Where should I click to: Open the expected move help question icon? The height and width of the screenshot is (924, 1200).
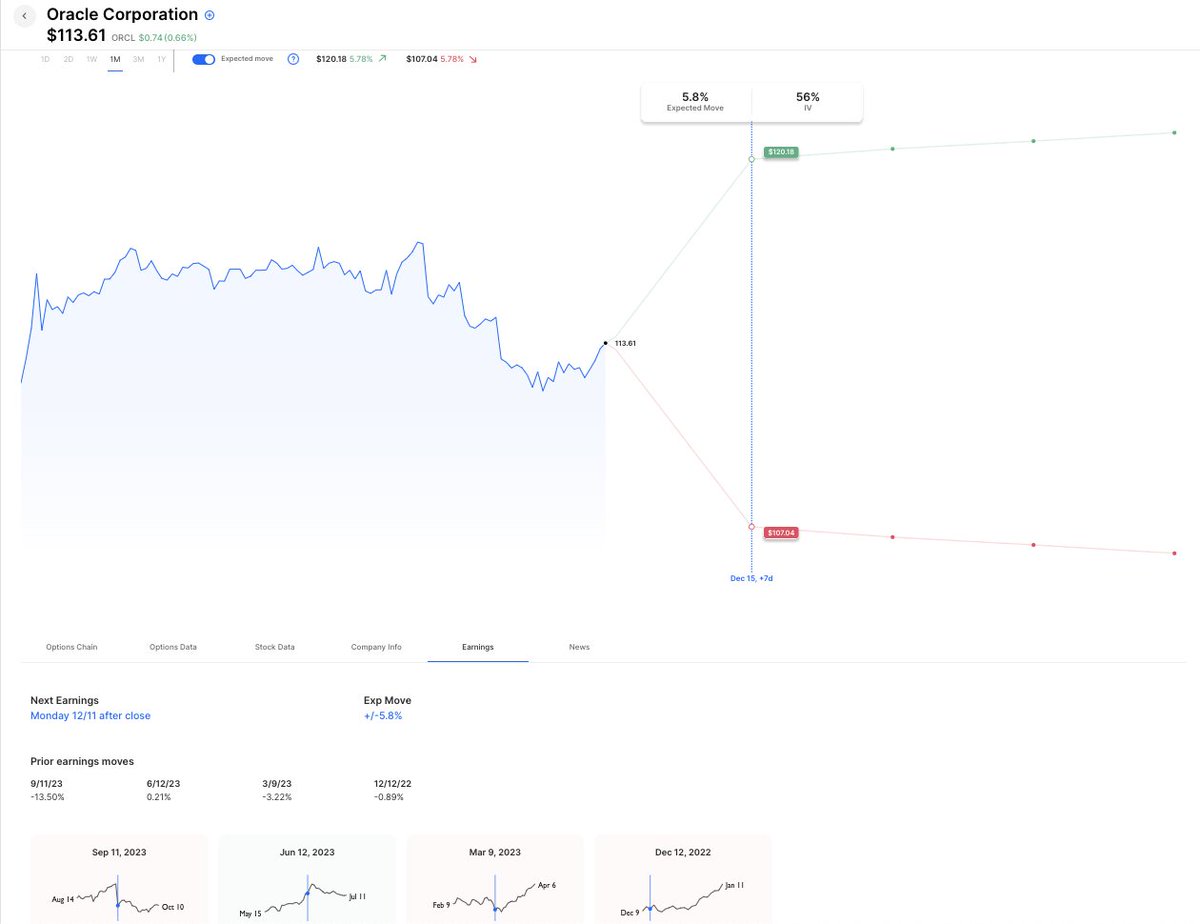pos(293,59)
